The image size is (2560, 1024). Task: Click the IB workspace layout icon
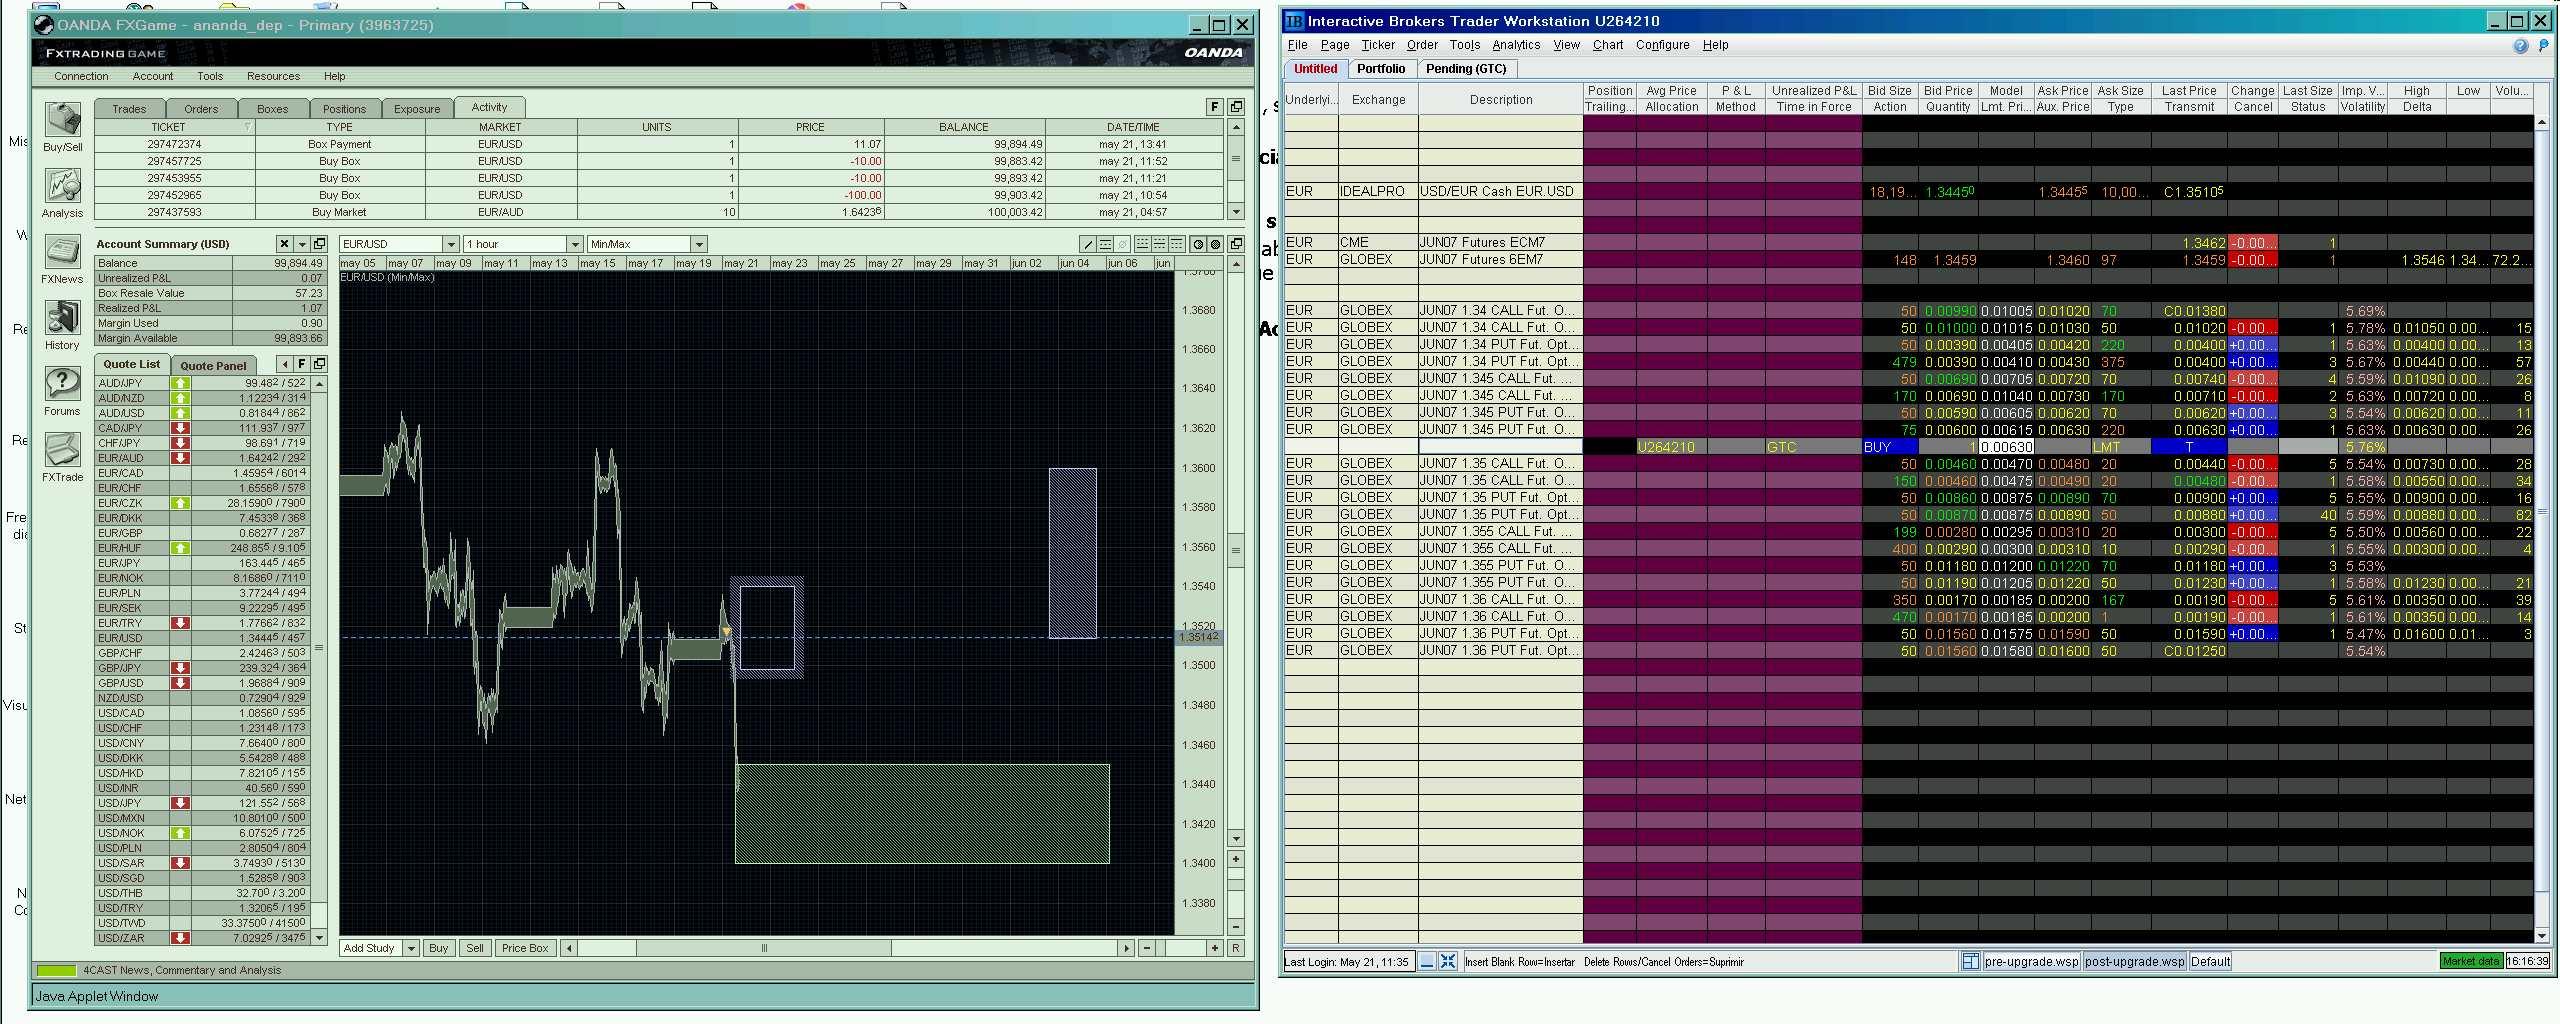[x=1970, y=961]
